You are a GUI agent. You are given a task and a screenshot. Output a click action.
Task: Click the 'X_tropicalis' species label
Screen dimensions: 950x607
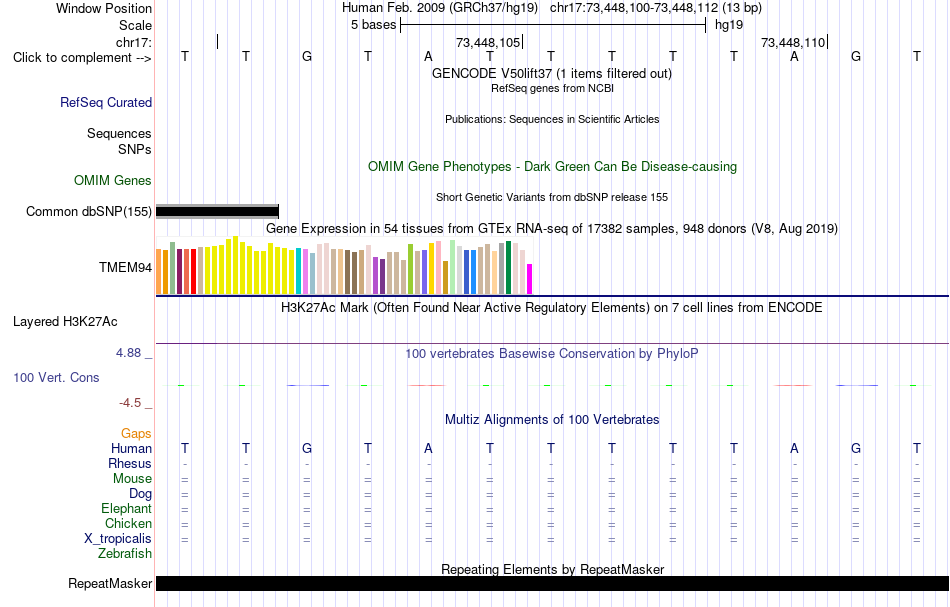tap(118, 539)
